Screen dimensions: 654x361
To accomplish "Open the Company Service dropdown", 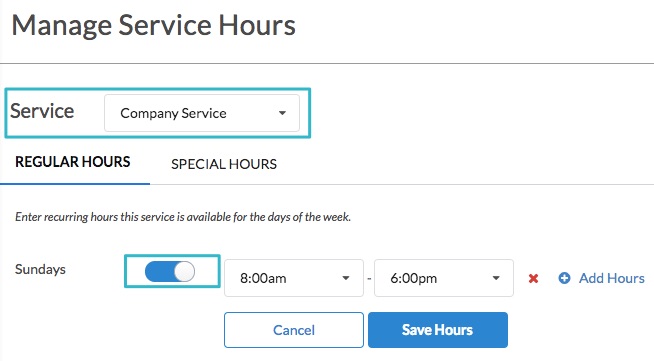I will click(202, 113).
